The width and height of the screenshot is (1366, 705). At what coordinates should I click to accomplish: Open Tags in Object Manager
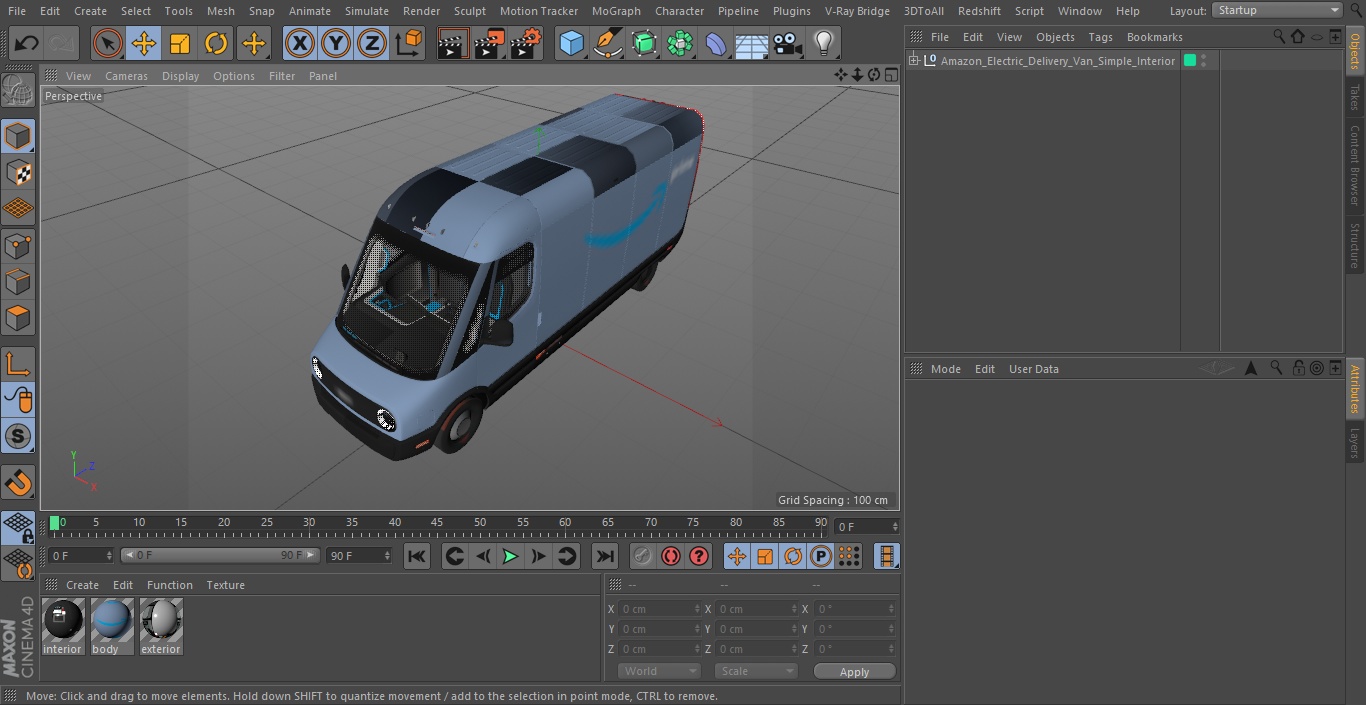click(x=1100, y=37)
